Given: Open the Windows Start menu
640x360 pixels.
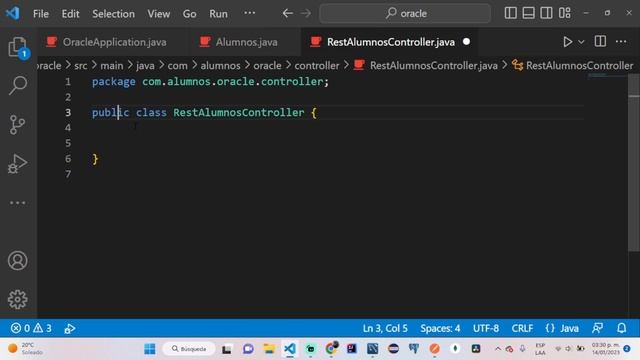Looking at the screenshot, I should point(149,349).
